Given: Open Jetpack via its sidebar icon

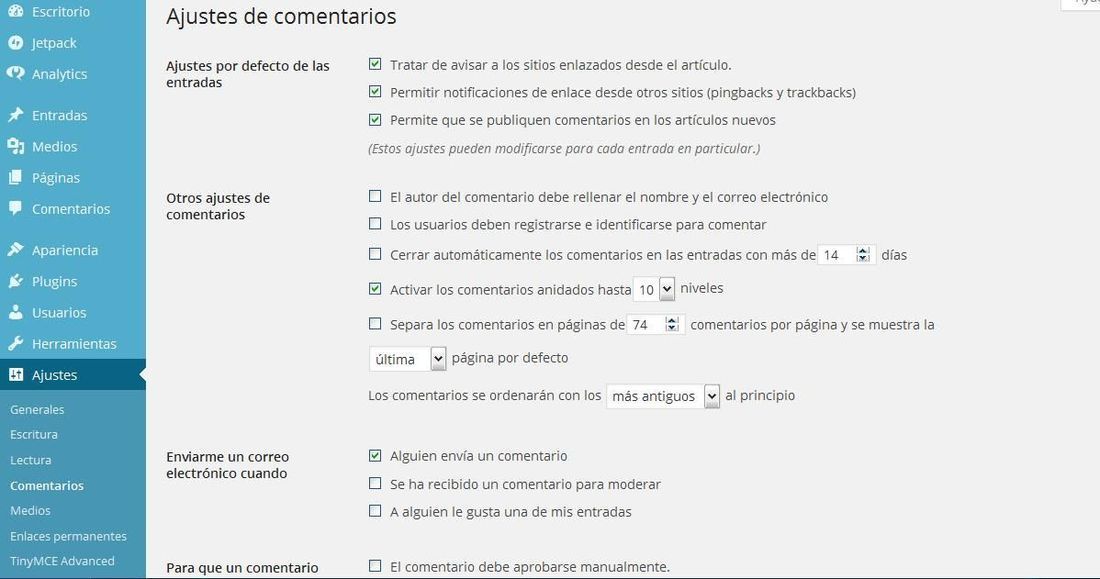Looking at the screenshot, I should point(15,43).
